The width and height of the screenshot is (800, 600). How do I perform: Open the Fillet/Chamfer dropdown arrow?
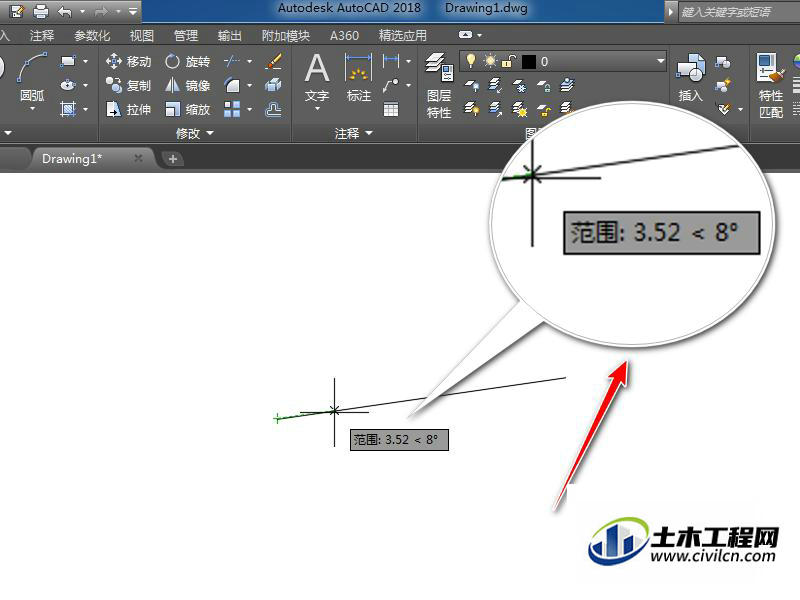(249, 85)
